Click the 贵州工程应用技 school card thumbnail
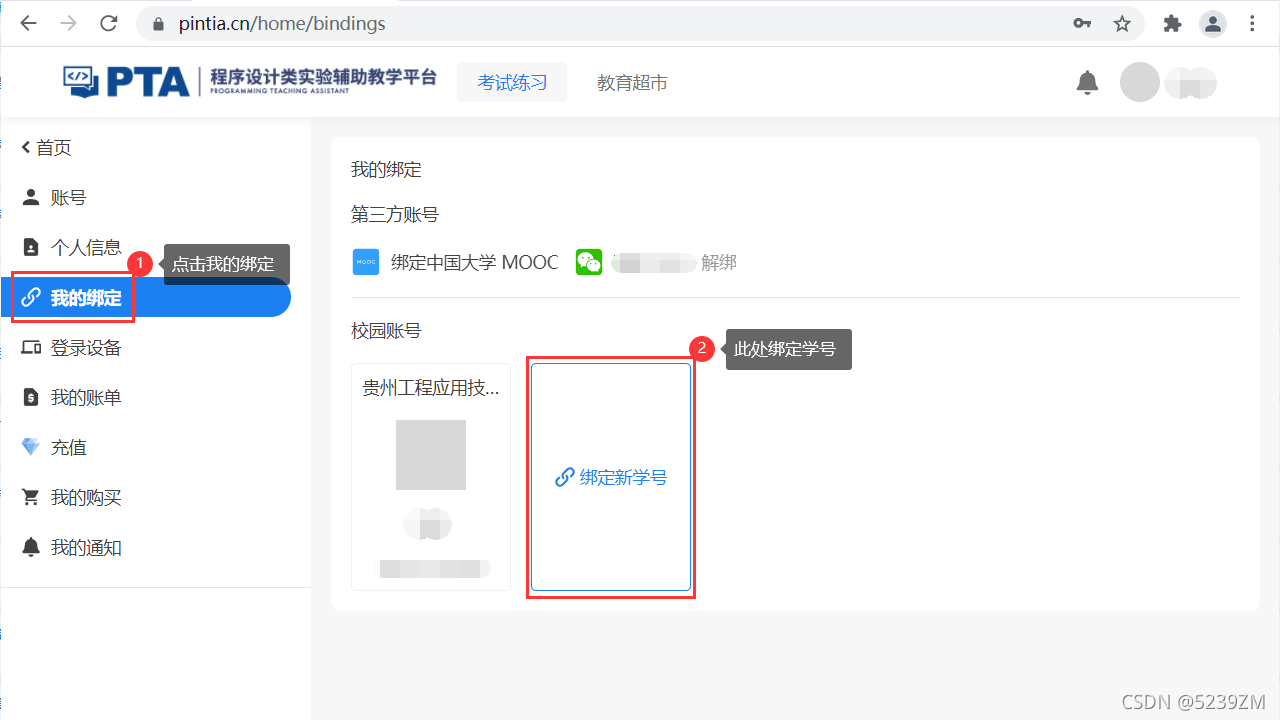 tap(430, 454)
